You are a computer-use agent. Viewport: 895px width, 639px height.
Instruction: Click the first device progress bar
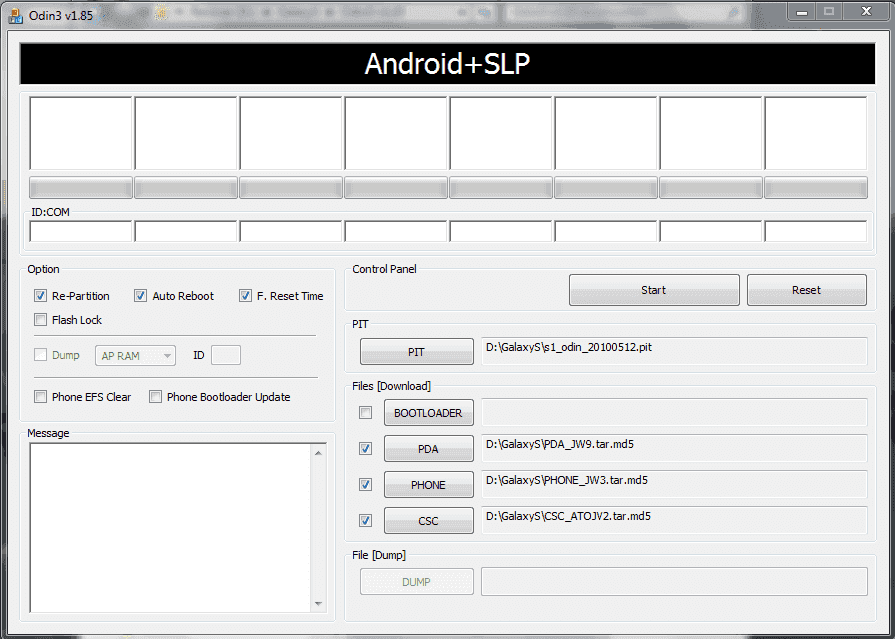click(x=81, y=187)
